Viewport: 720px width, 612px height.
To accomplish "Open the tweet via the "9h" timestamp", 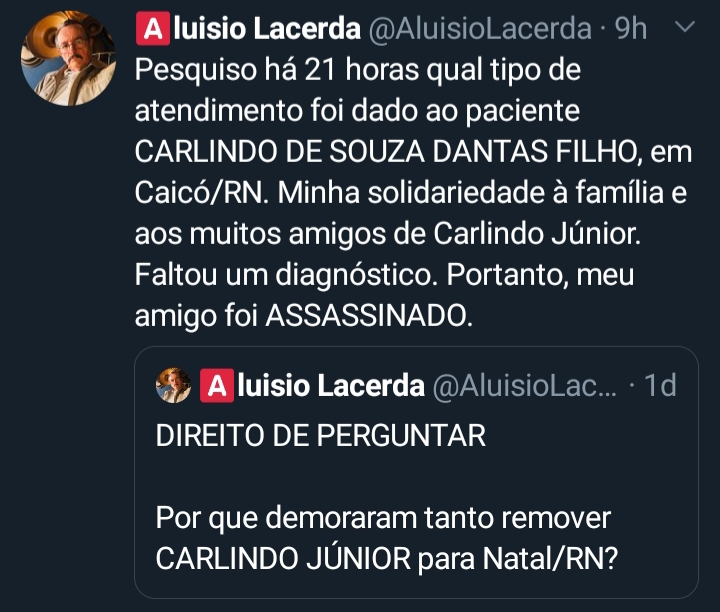I will coord(630,29).
